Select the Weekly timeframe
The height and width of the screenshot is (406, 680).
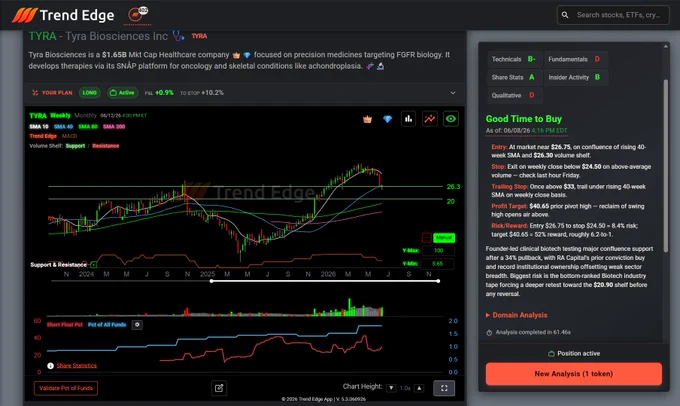tap(60, 115)
